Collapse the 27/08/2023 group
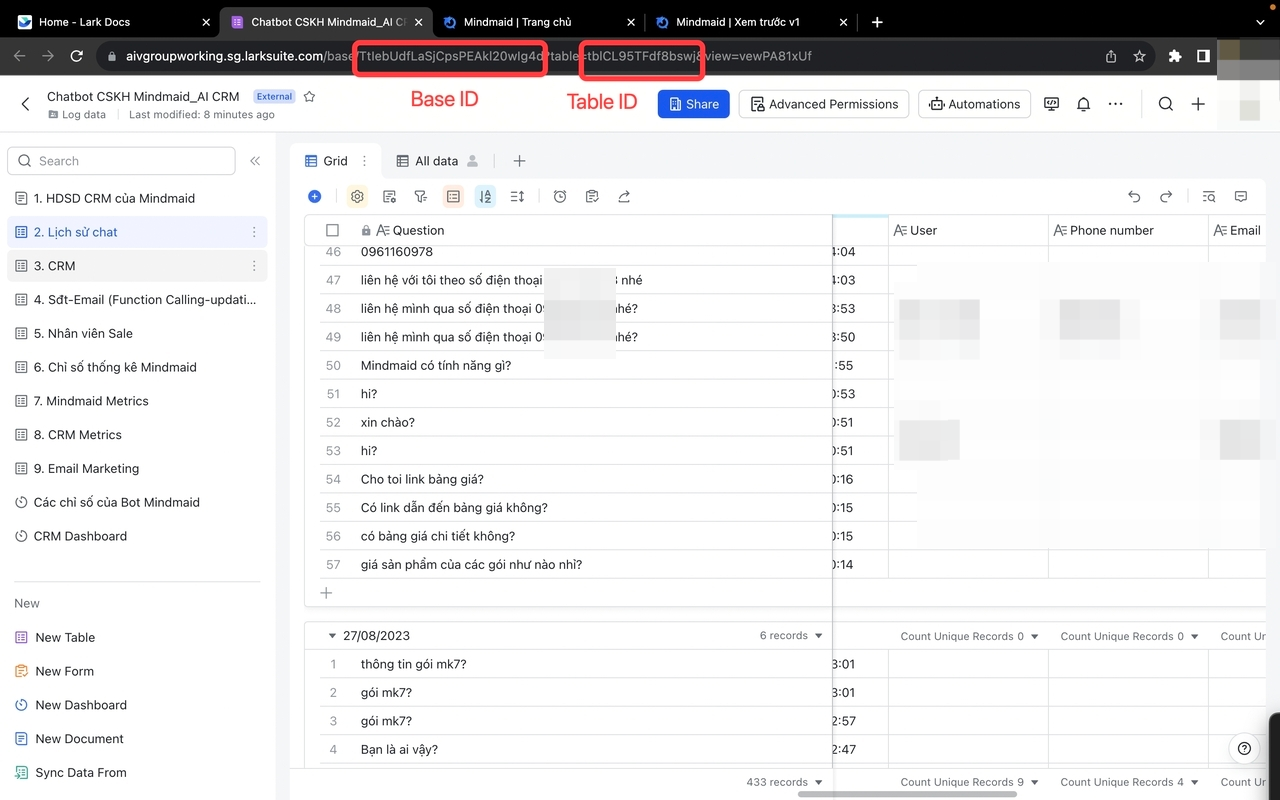The width and height of the screenshot is (1280, 800). (x=332, y=636)
